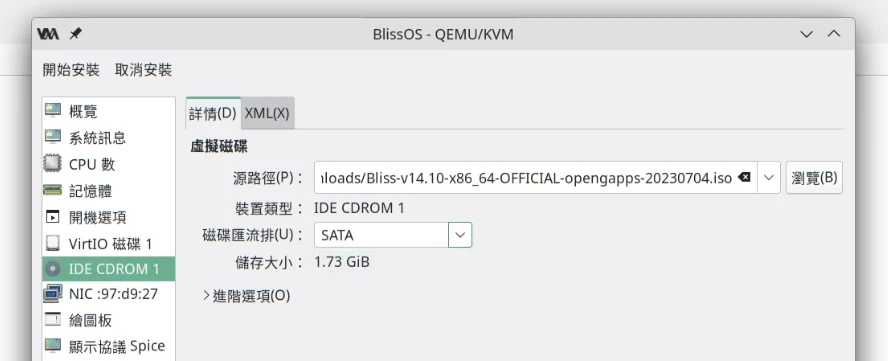888x361 pixels.
Task: Select the 繪圖板 tablet icon
Action: click(53, 320)
